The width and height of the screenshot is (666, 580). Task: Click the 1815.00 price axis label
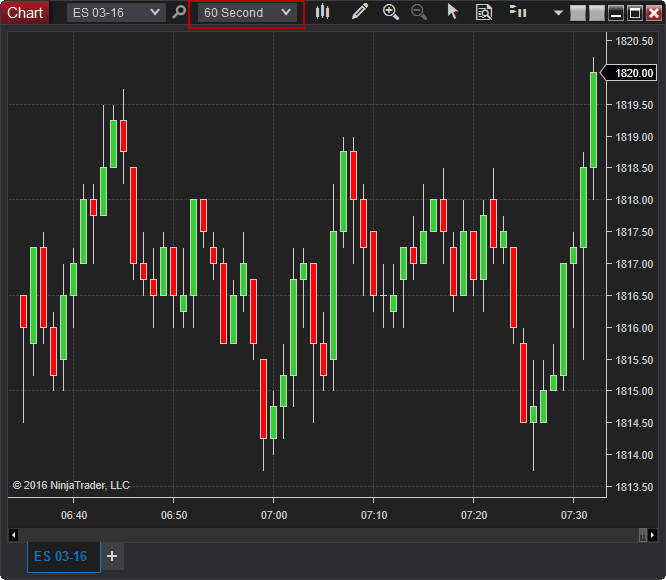point(634,391)
